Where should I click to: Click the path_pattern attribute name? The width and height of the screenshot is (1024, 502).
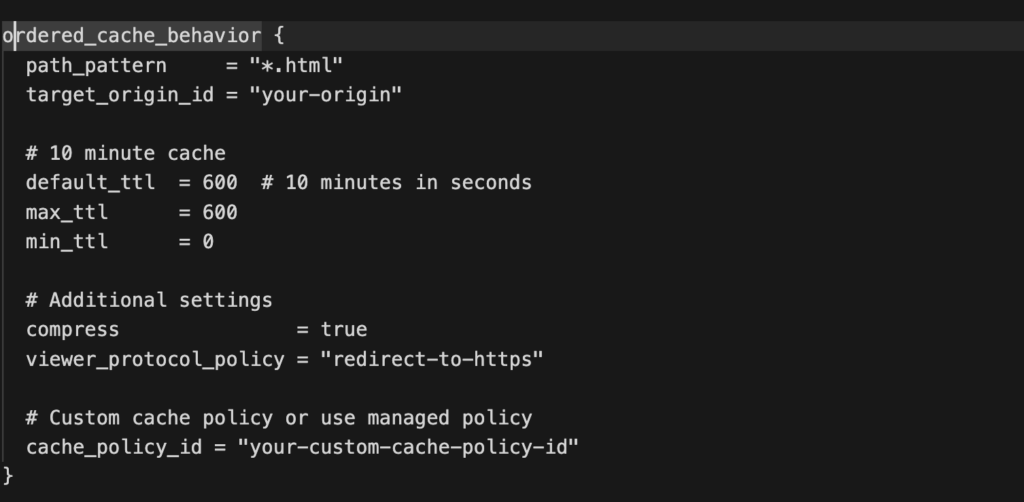84,66
